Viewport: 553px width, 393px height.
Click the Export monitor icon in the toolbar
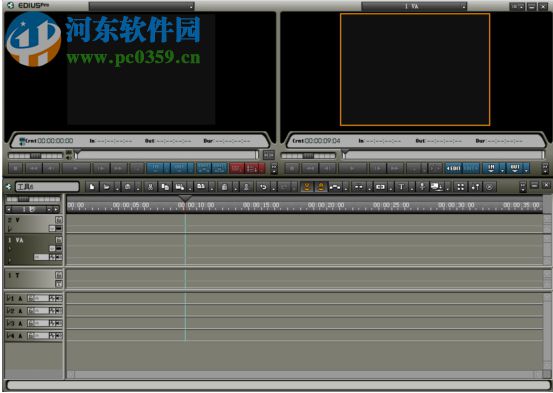437,187
